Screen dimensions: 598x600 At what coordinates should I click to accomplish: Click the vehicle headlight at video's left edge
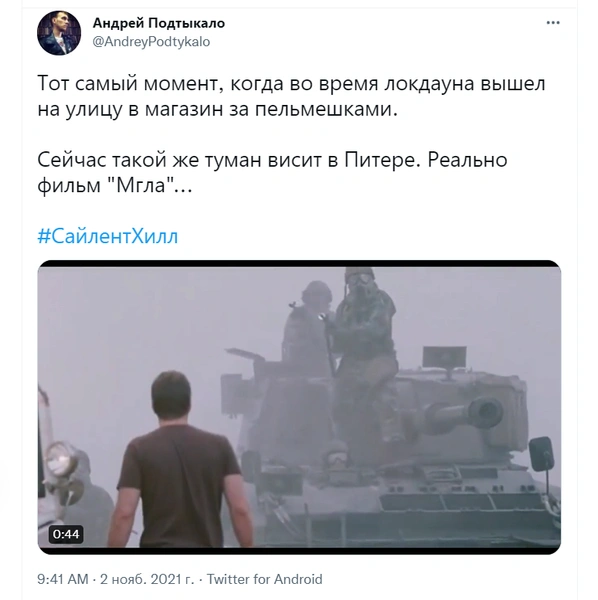click(x=61, y=460)
